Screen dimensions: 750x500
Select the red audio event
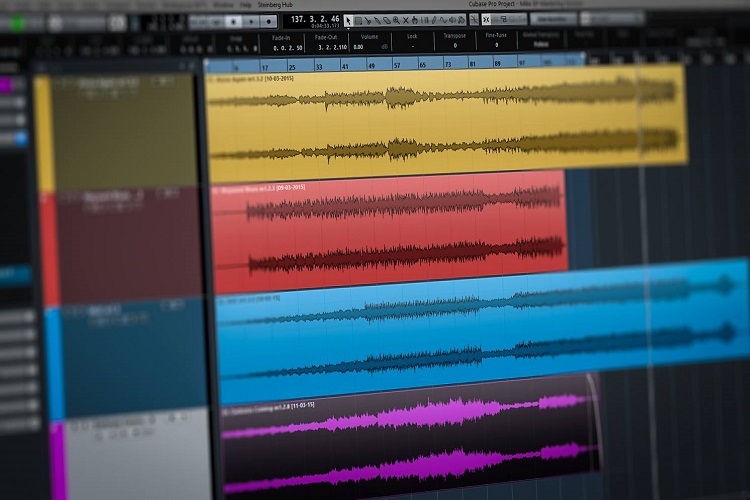[390, 232]
